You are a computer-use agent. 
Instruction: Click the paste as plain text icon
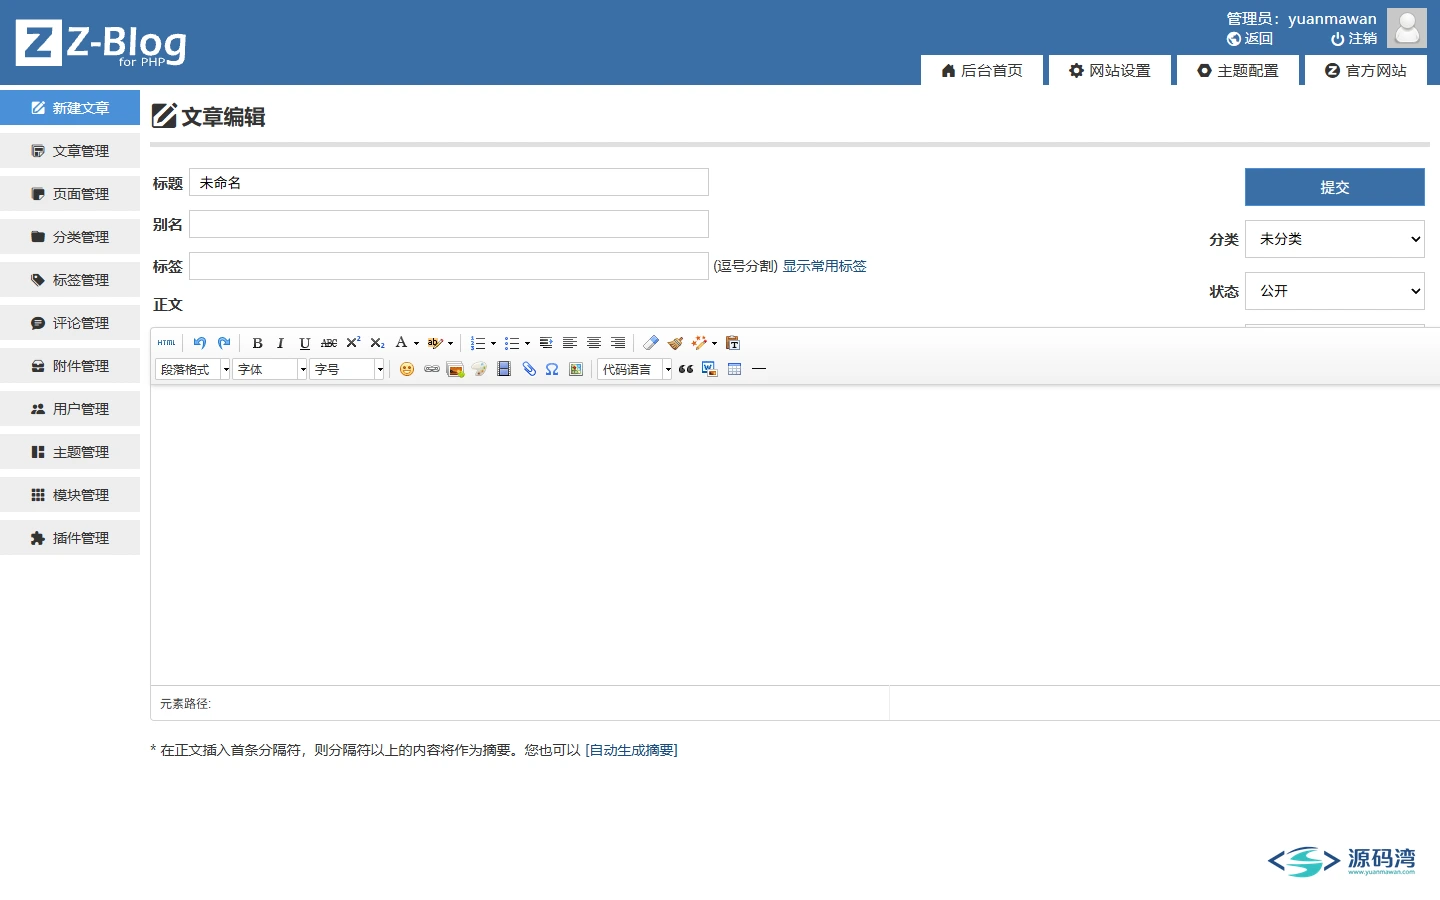pos(733,343)
